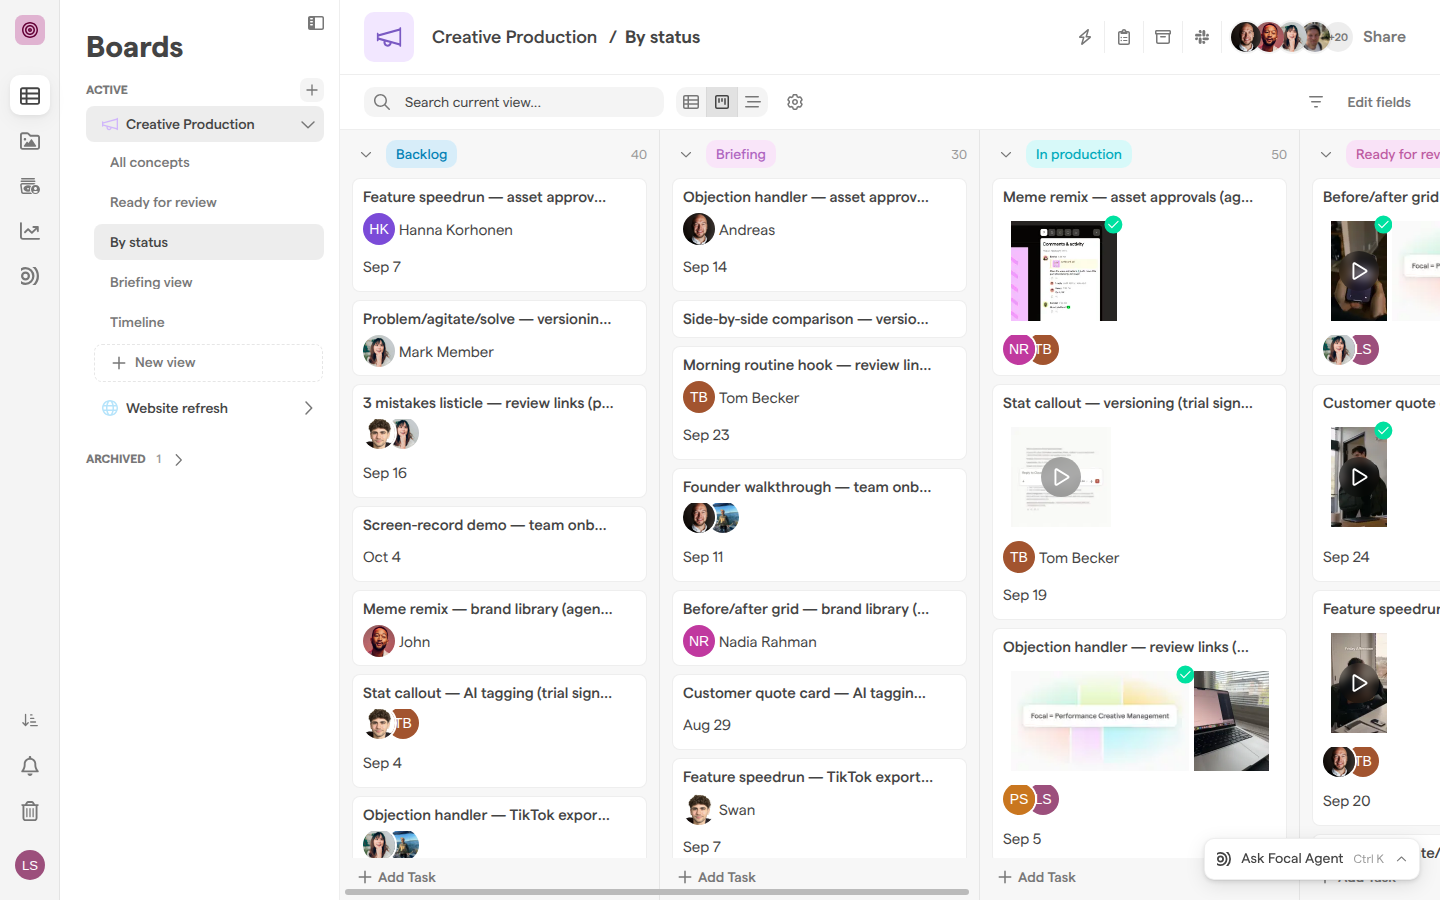Click the horizontal board scrollbar

coord(657,892)
